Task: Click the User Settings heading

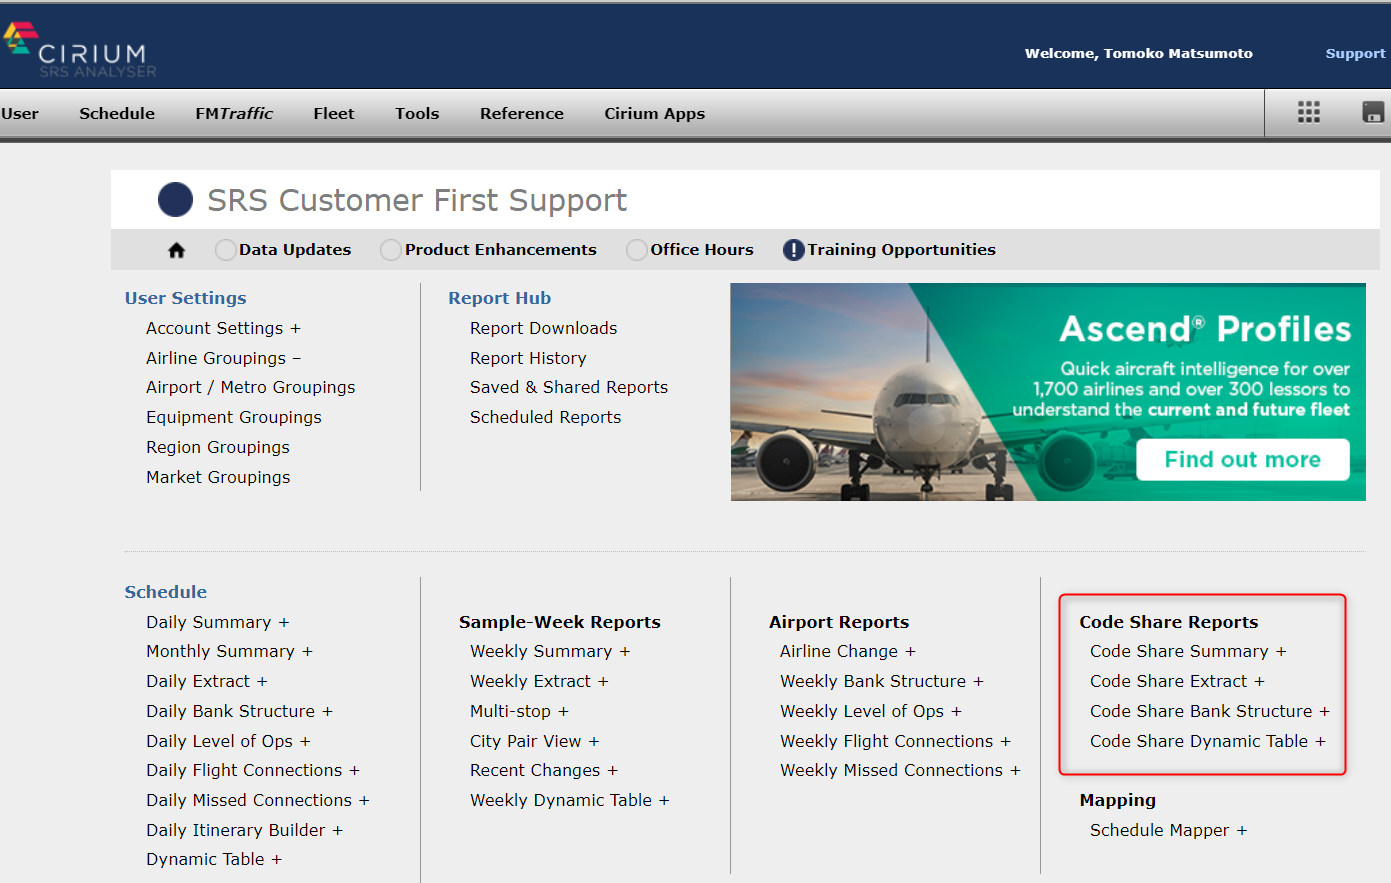Action: 185,298
